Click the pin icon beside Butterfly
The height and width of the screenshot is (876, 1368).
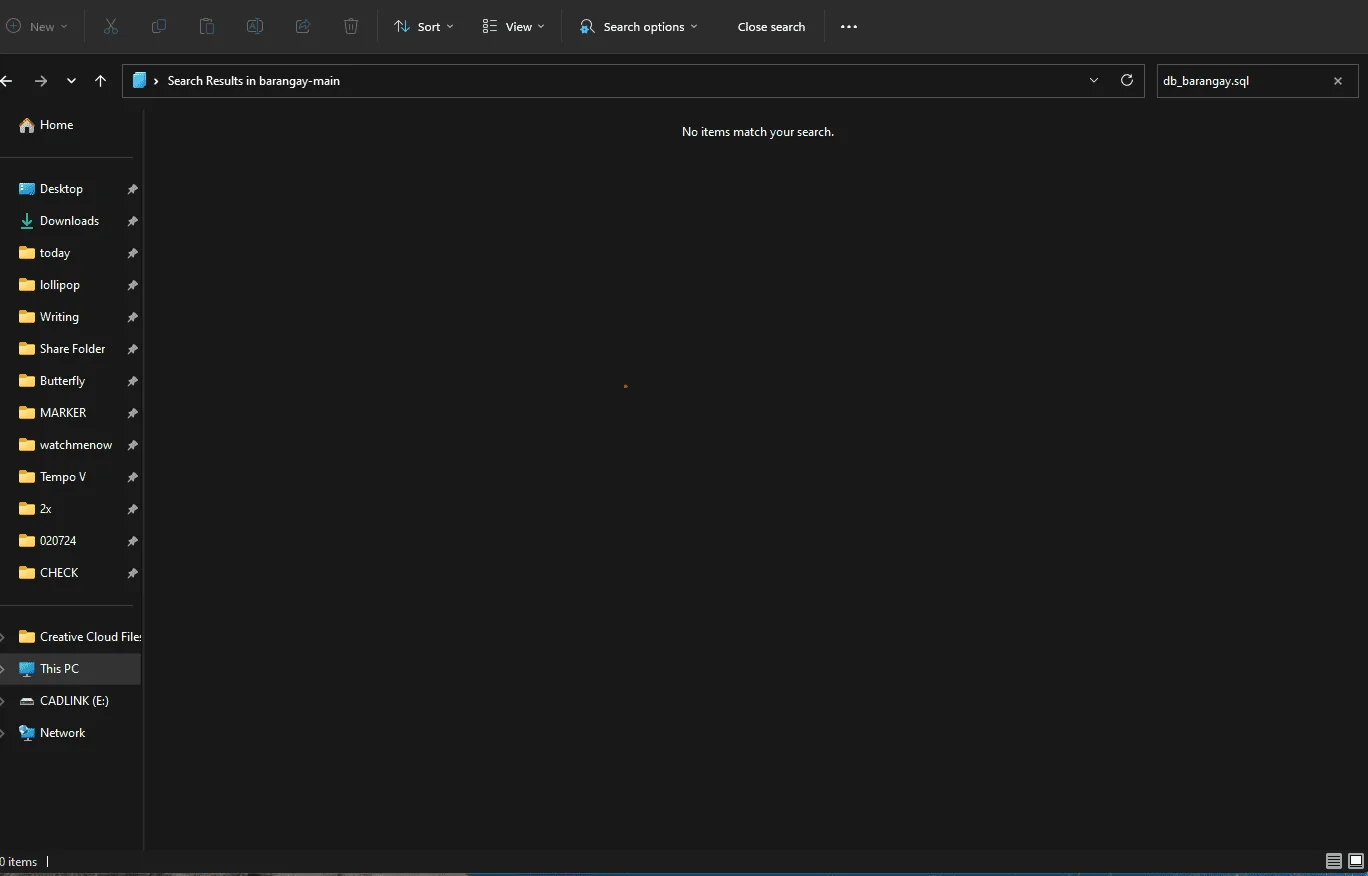pyautogui.click(x=132, y=381)
